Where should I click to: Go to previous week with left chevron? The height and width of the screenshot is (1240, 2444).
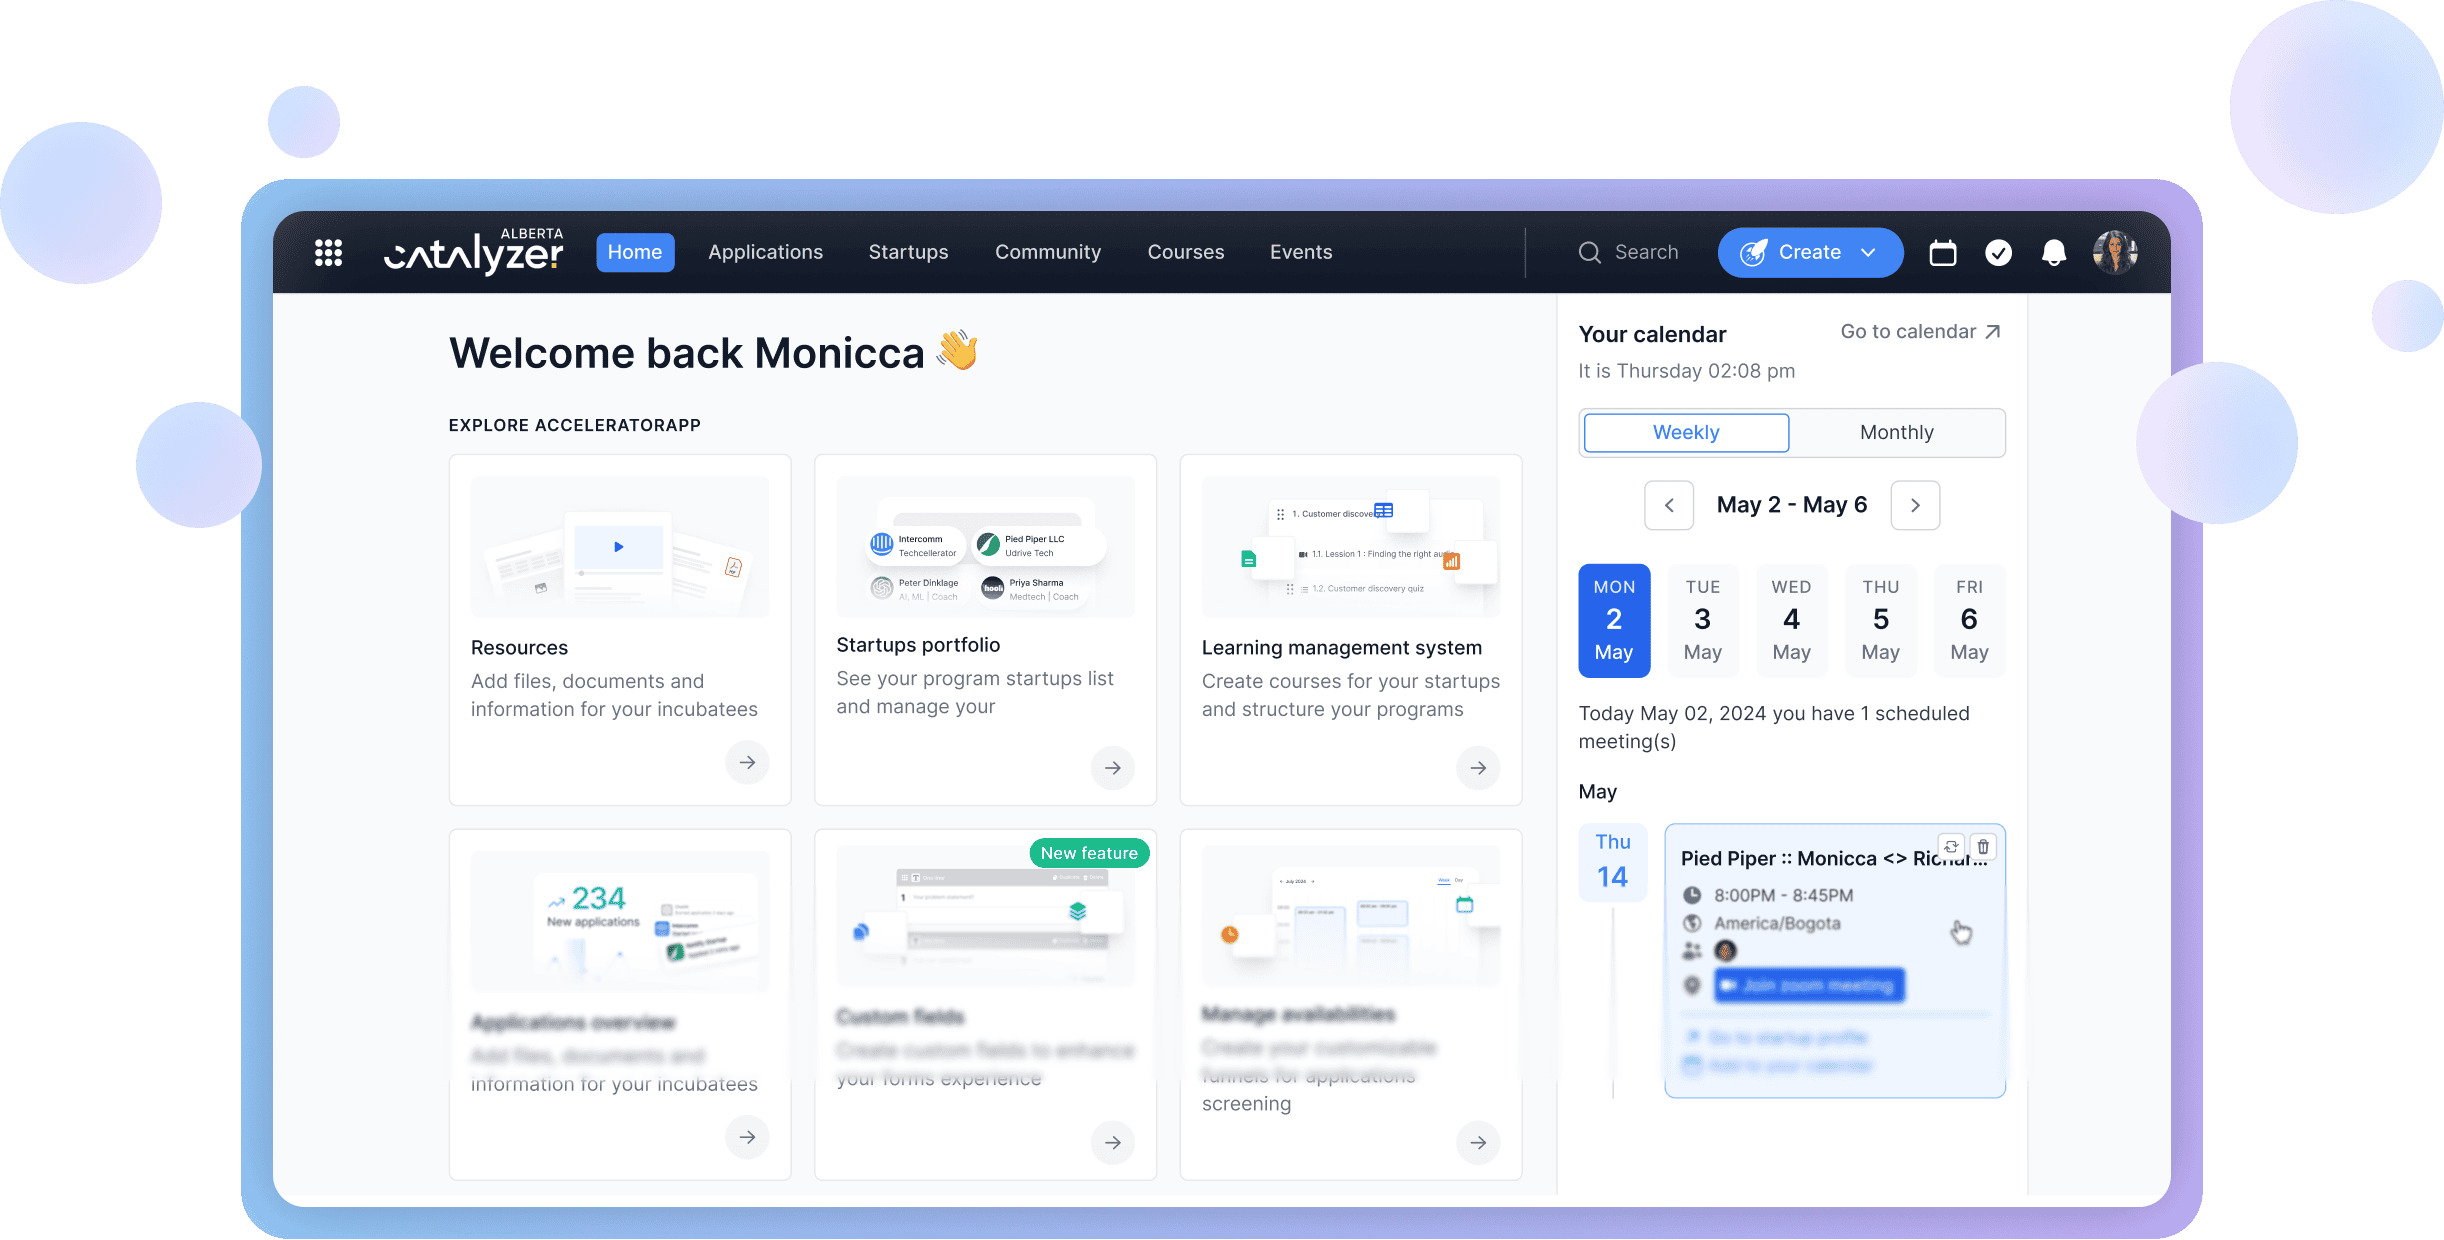pyautogui.click(x=1669, y=505)
